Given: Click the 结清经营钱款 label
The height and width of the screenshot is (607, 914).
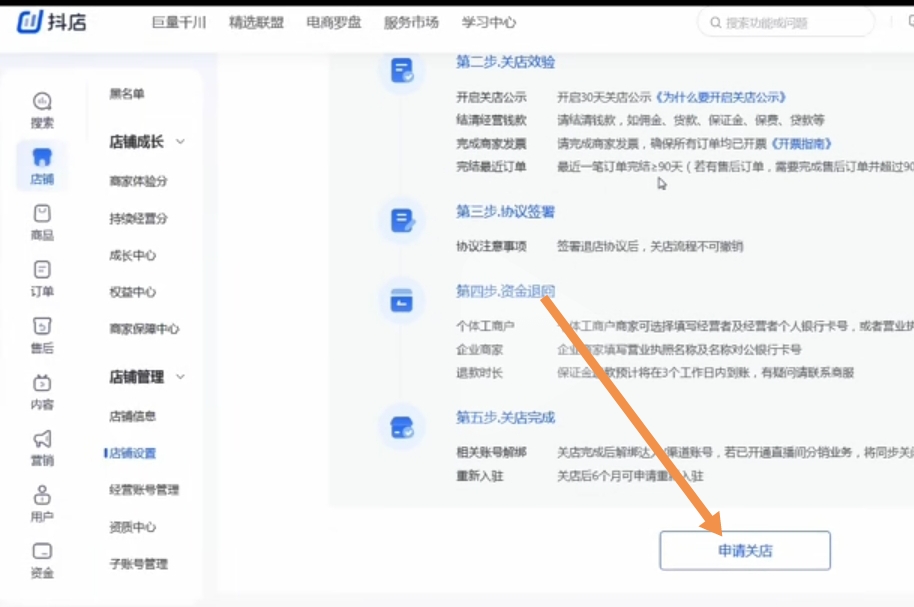Looking at the screenshot, I should tap(491, 120).
